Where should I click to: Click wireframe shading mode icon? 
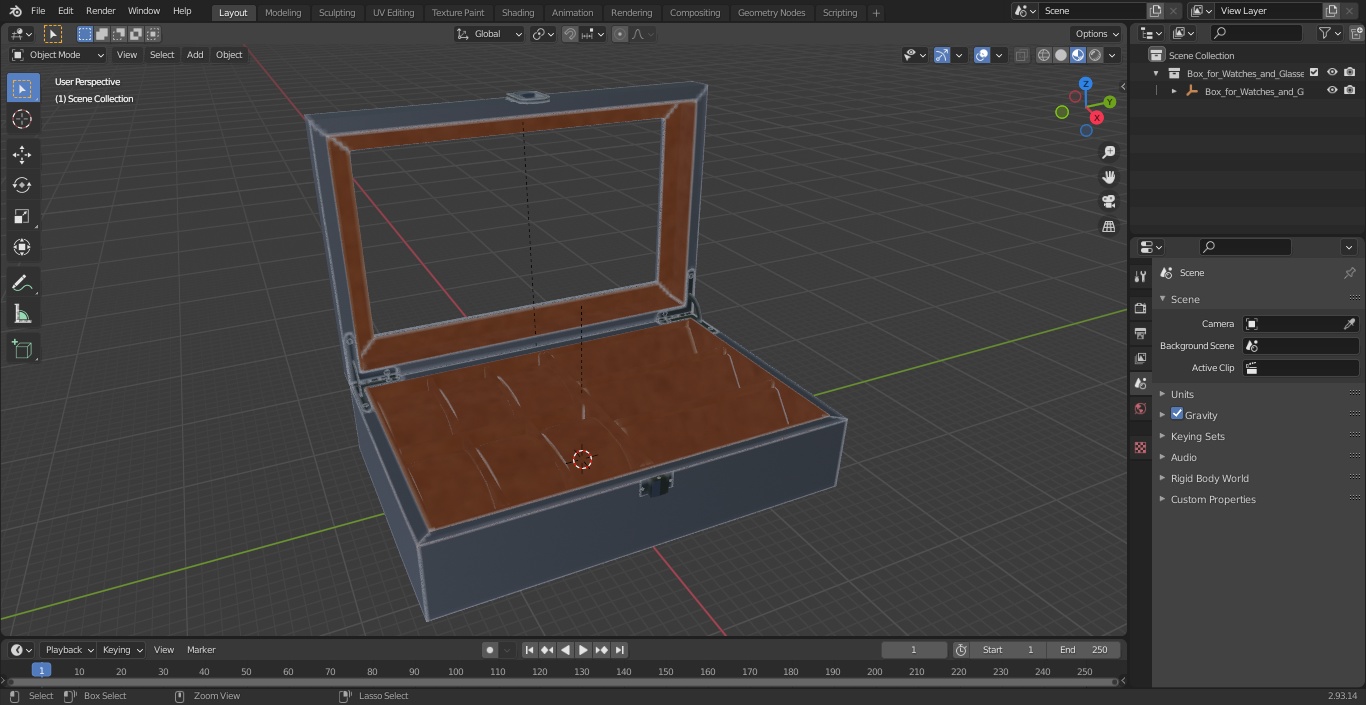point(1043,55)
